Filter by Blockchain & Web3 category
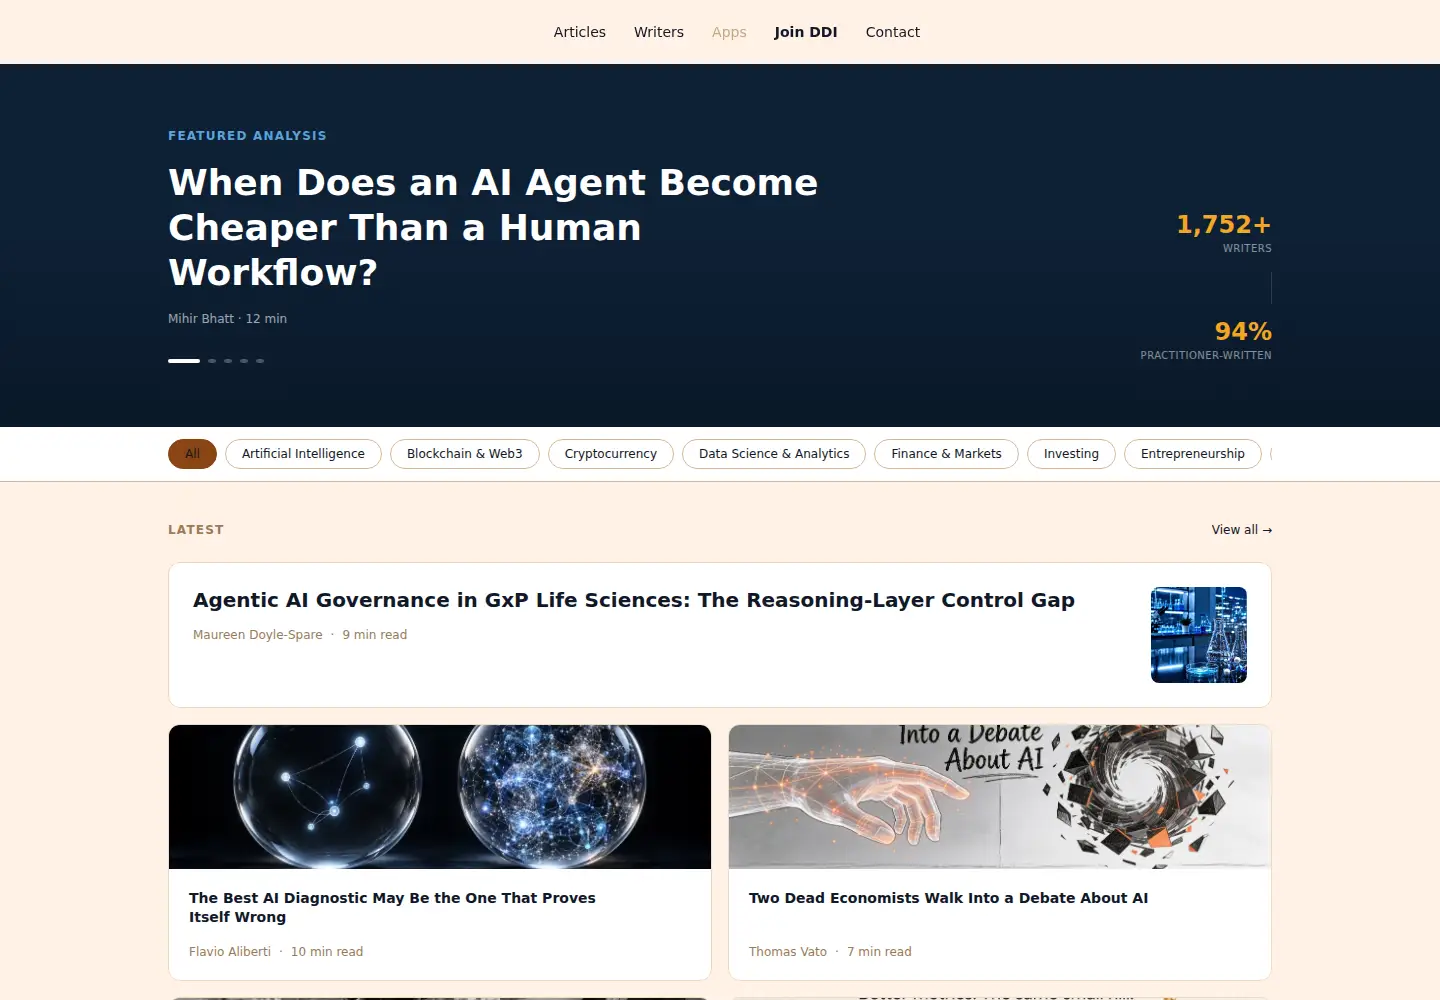Image resolution: width=1440 pixels, height=1000 pixels. pos(465,454)
